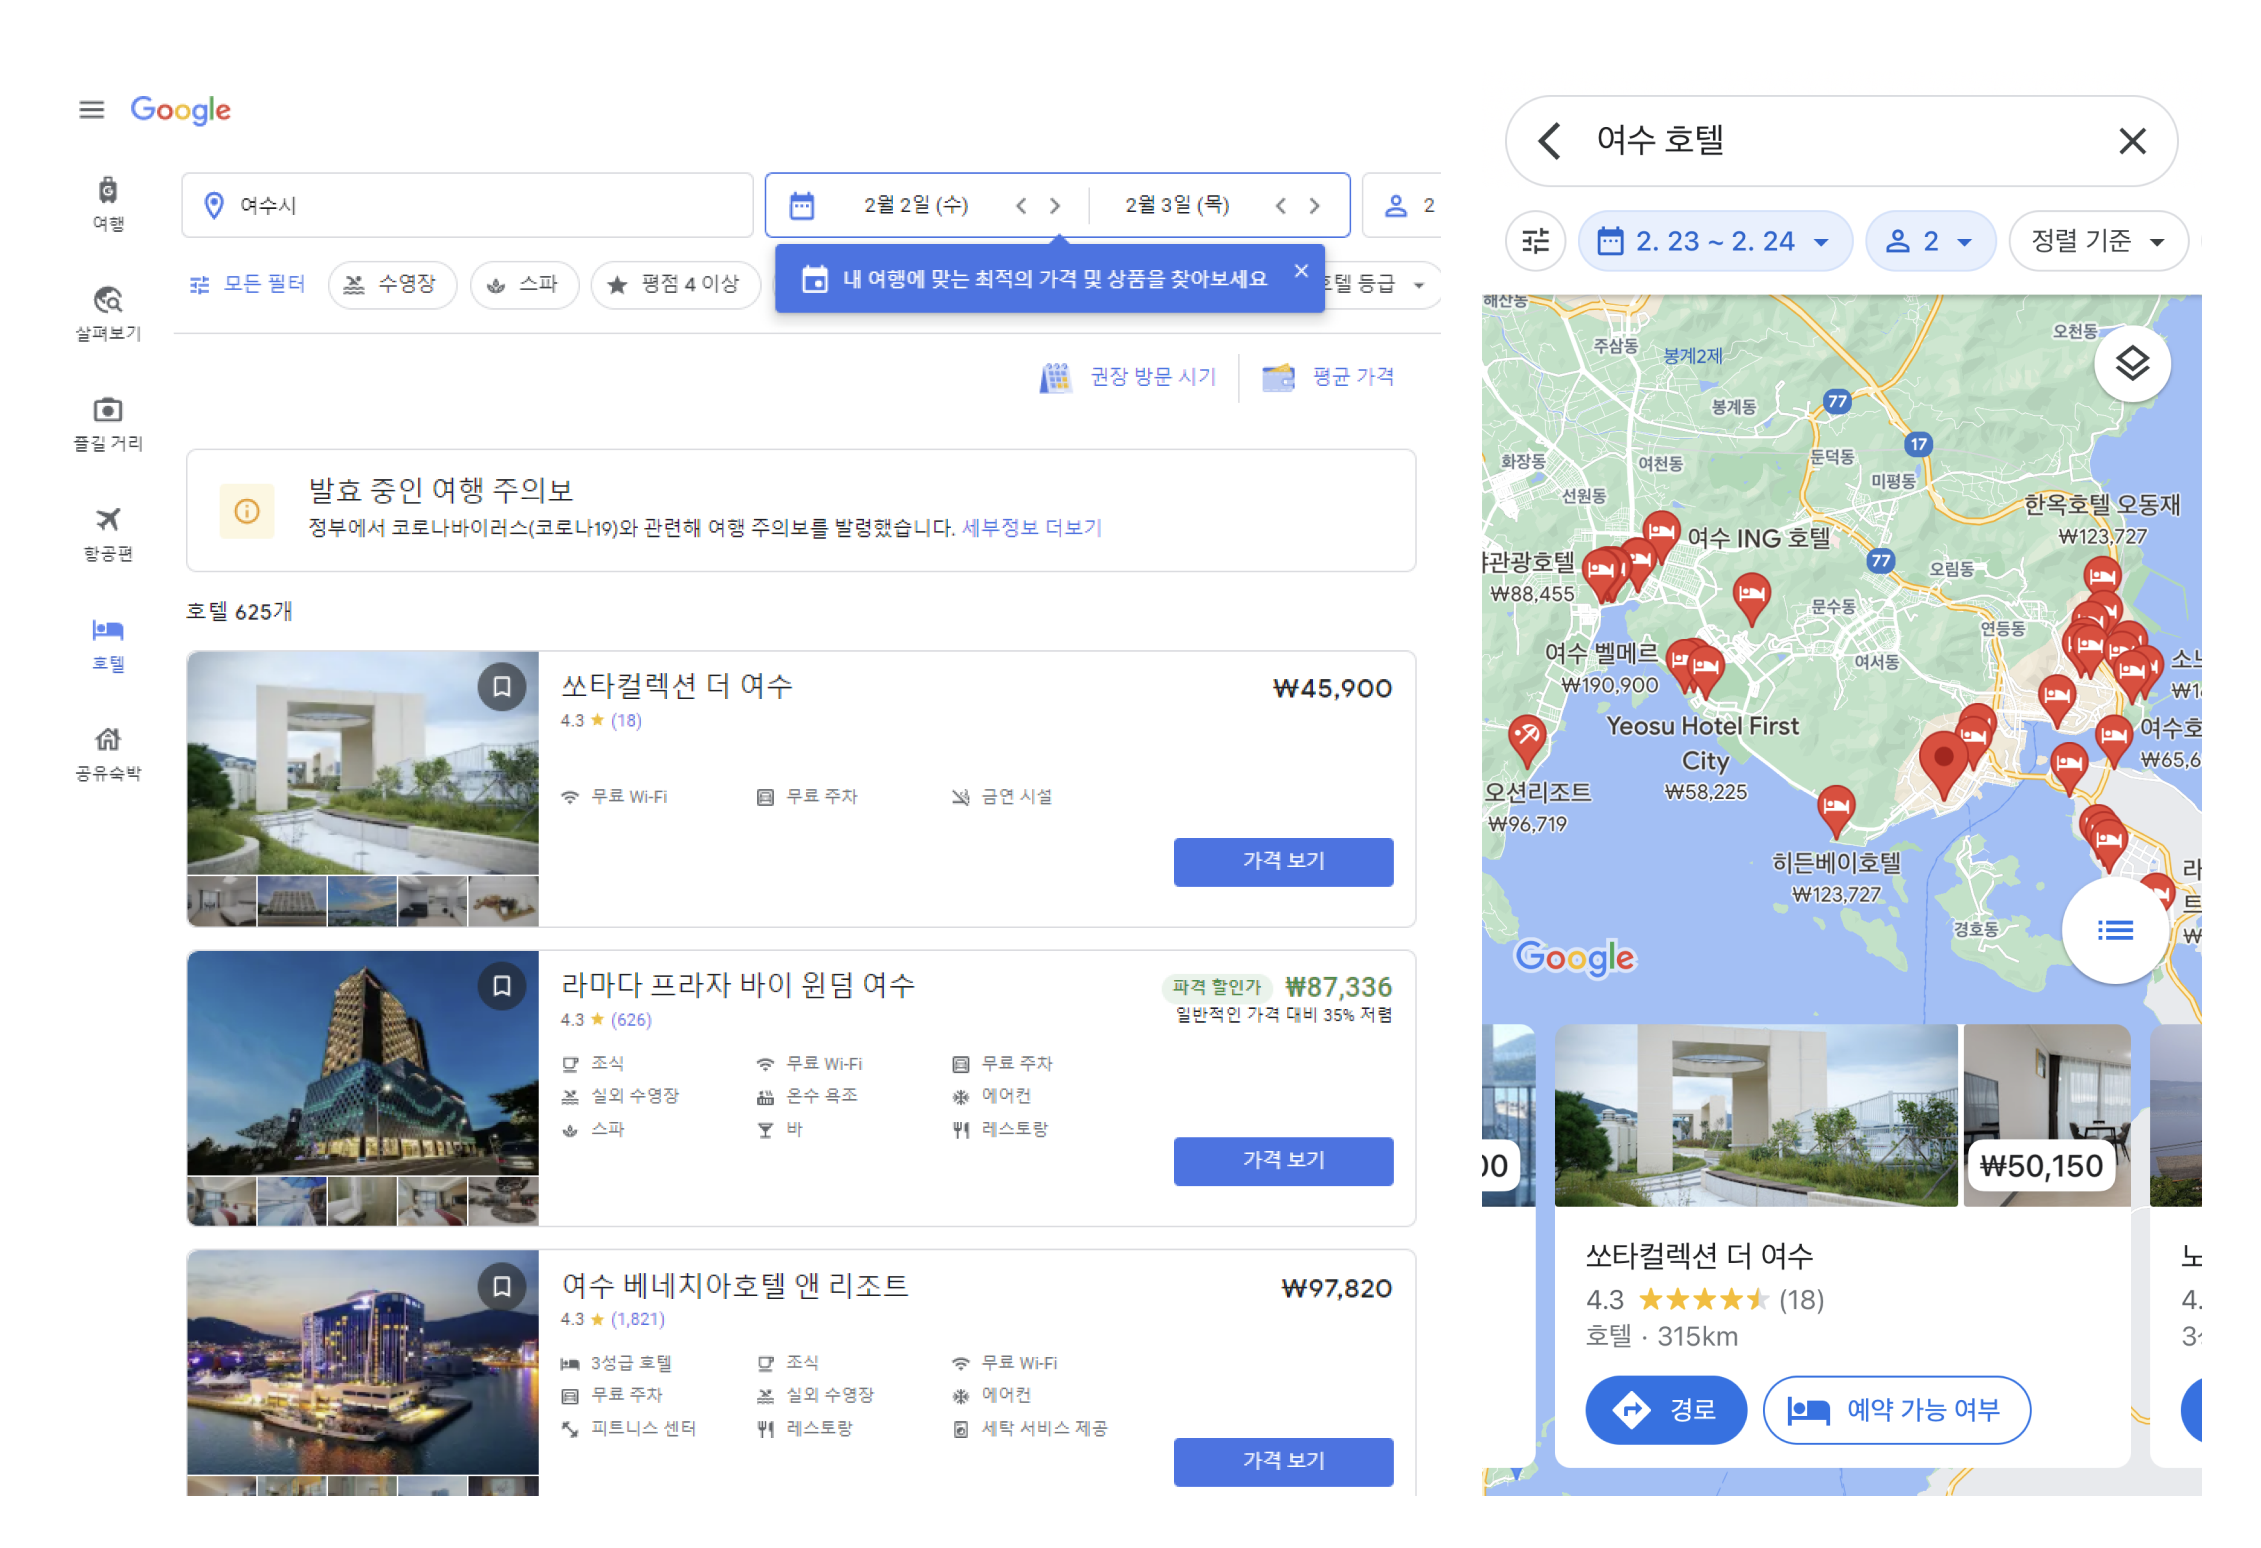Viewport: 2261px width, 1548px height.
Task: Bookmark 라마다 프라자 바이 윈덤 여수
Action: (502, 986)
